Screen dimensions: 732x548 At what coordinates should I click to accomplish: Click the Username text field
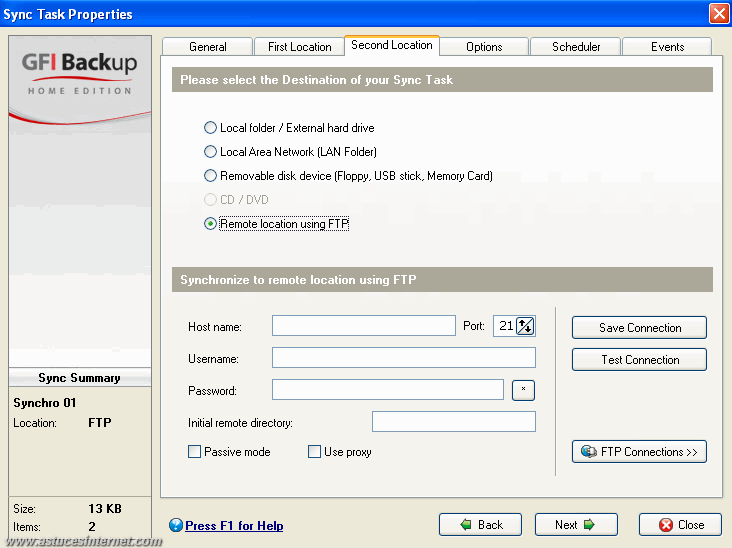[x=404, y=358]
